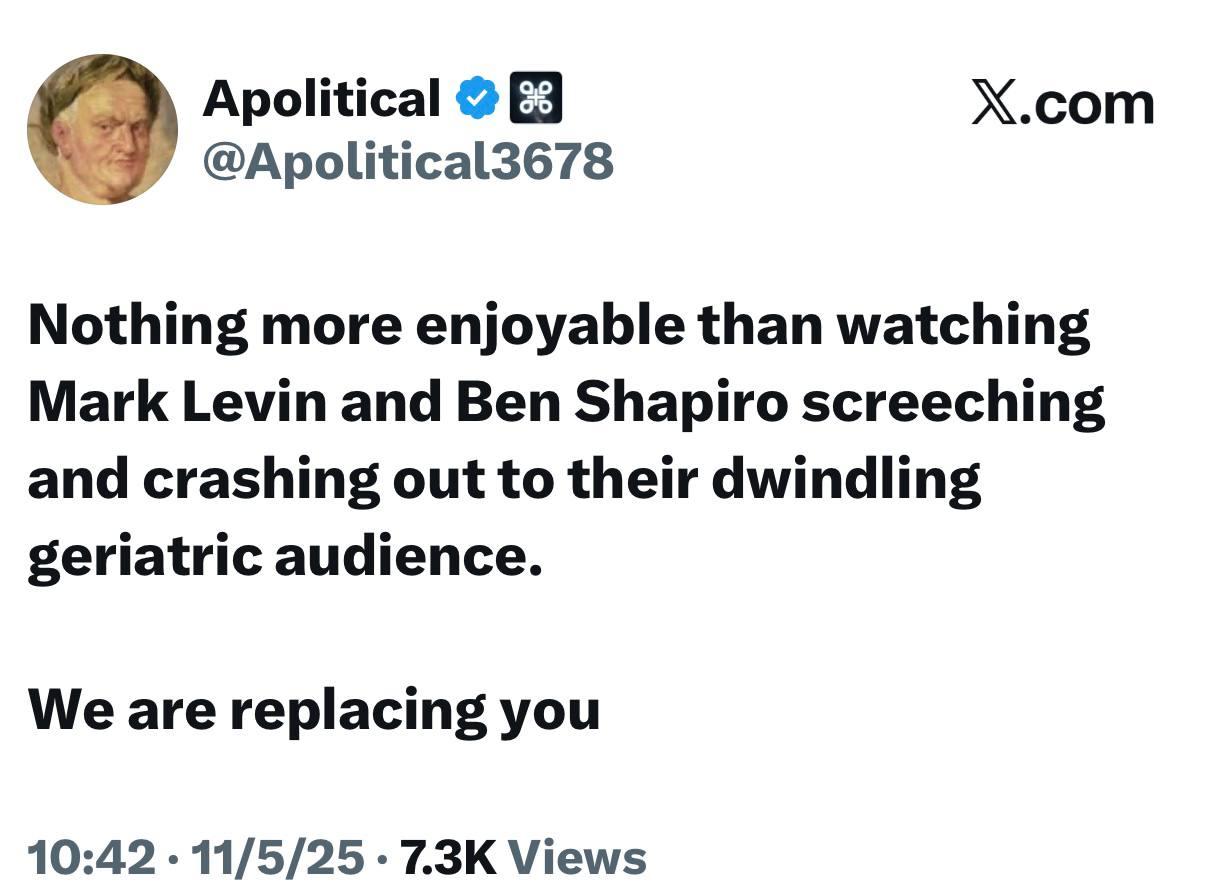Click the name Mark Levin in the post

pyautogui.click(x=177, y=402)
